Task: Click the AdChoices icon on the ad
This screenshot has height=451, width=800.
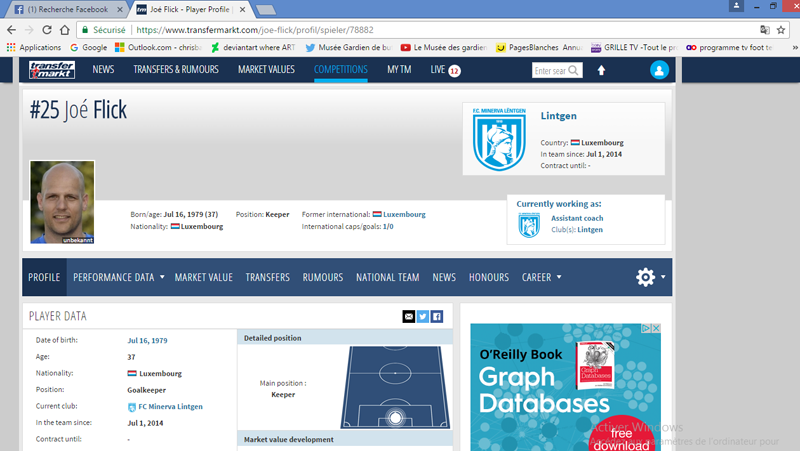Action: coord(646,328)
